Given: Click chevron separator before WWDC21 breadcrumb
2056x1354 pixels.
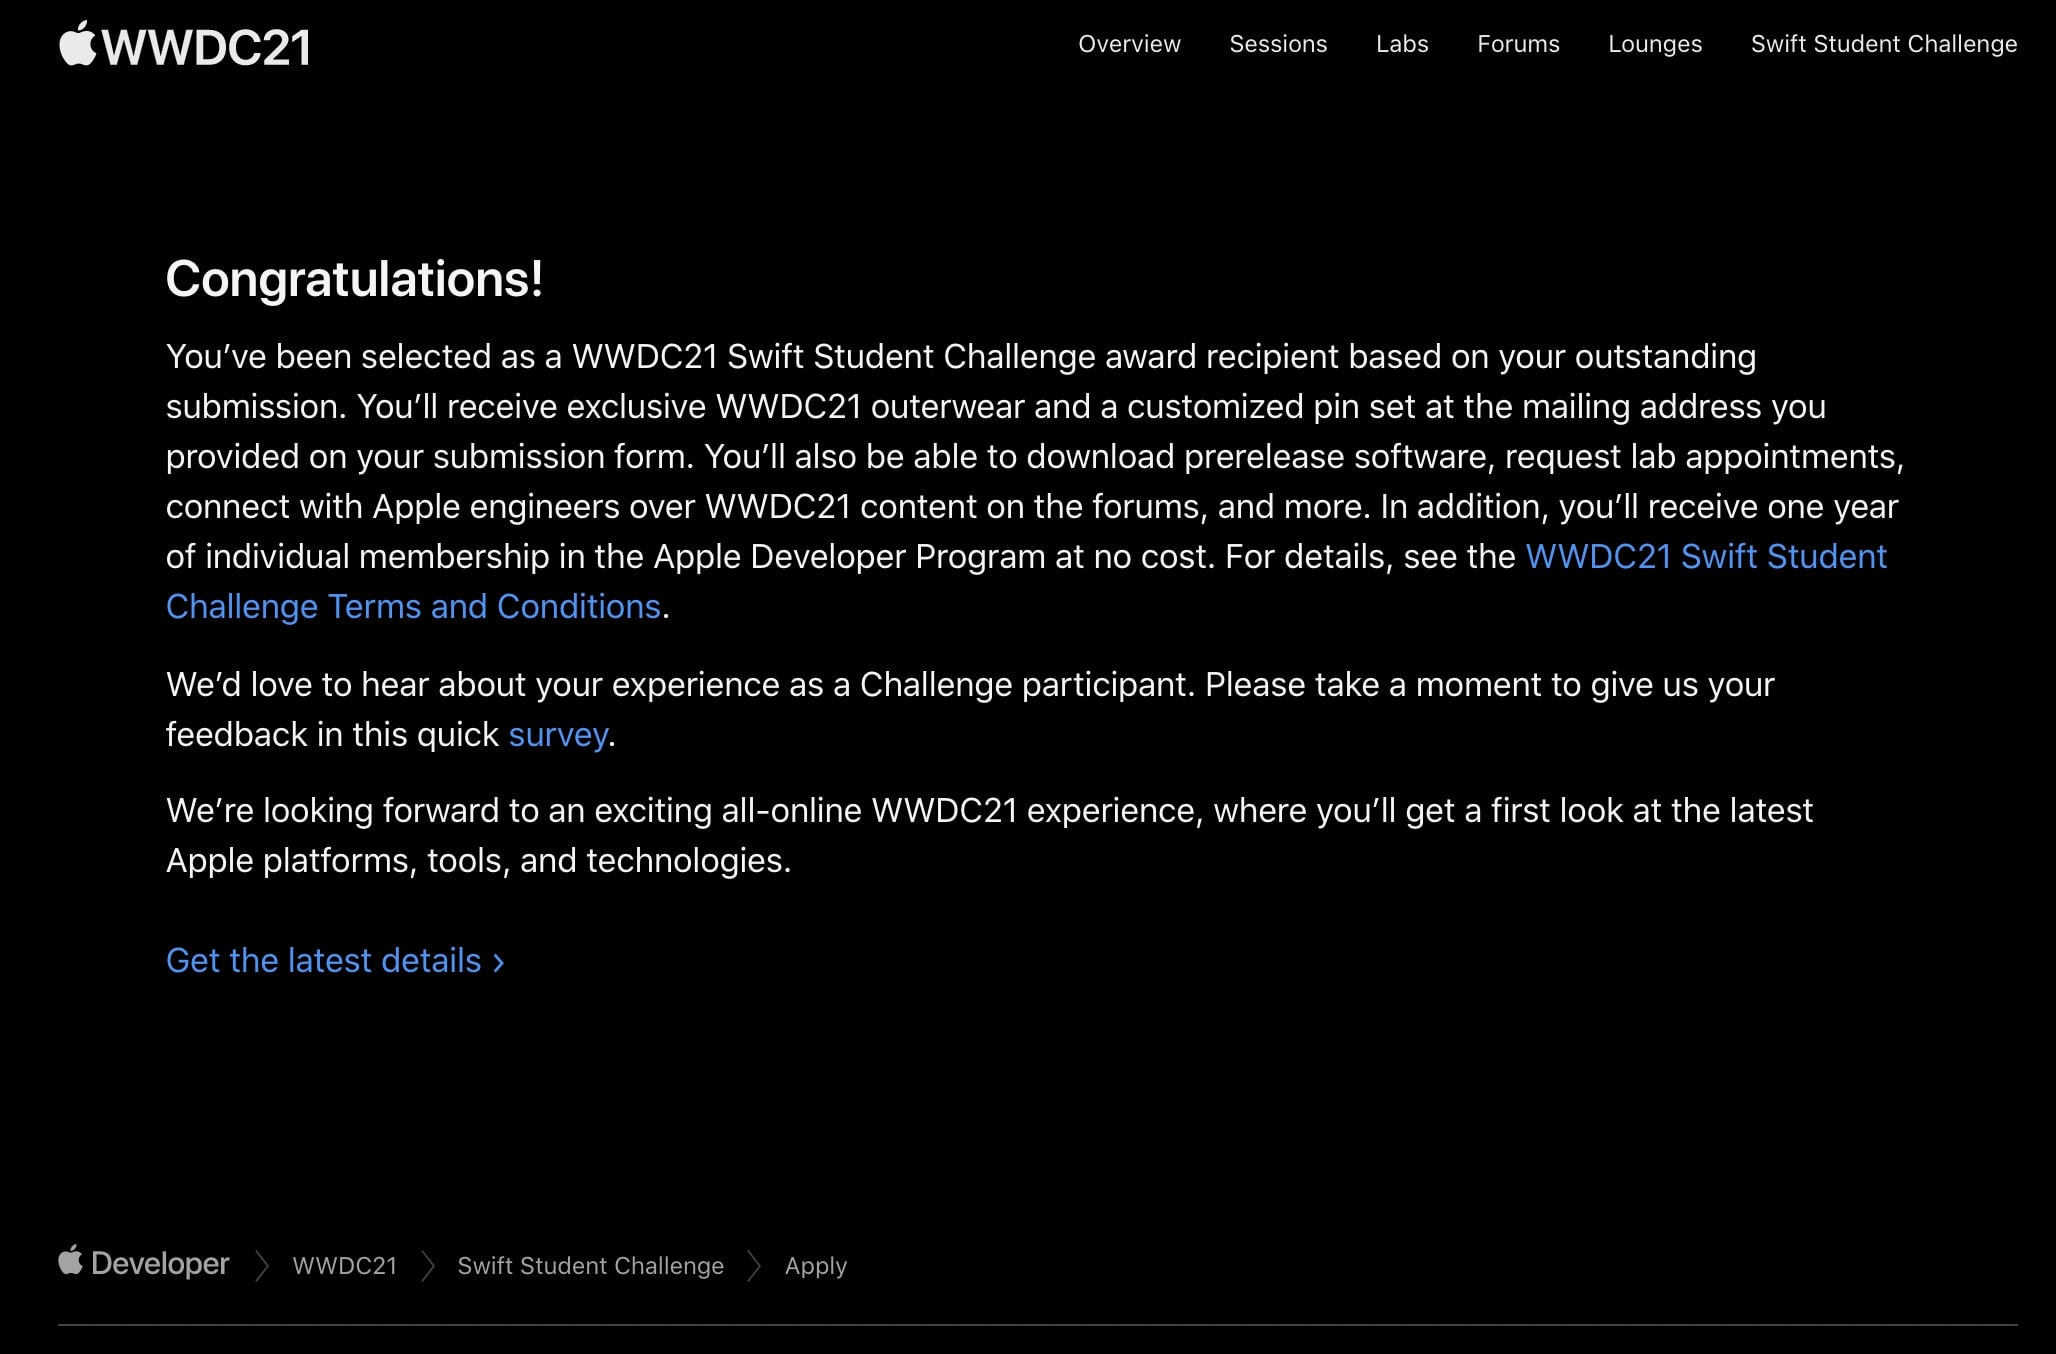Looking at the screenshot, I should pyautogui.click(x=262, y=1266).
